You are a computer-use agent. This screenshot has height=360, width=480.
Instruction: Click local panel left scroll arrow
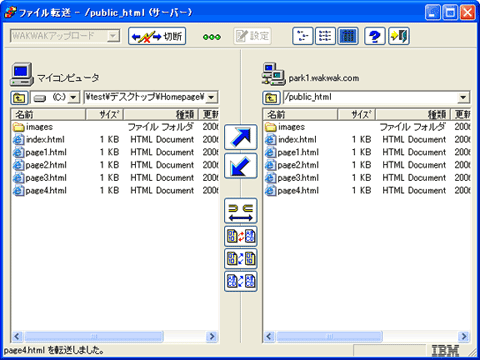point(17,336)
